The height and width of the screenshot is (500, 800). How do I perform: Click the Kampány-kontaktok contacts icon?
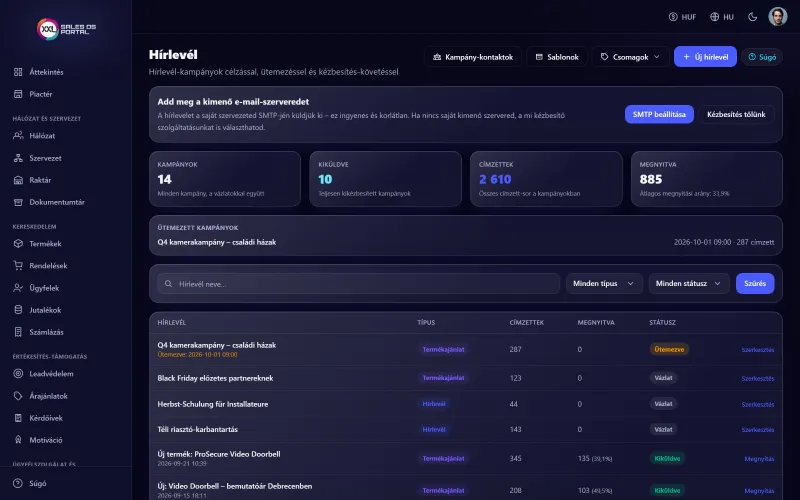click(x=437, y=57)
